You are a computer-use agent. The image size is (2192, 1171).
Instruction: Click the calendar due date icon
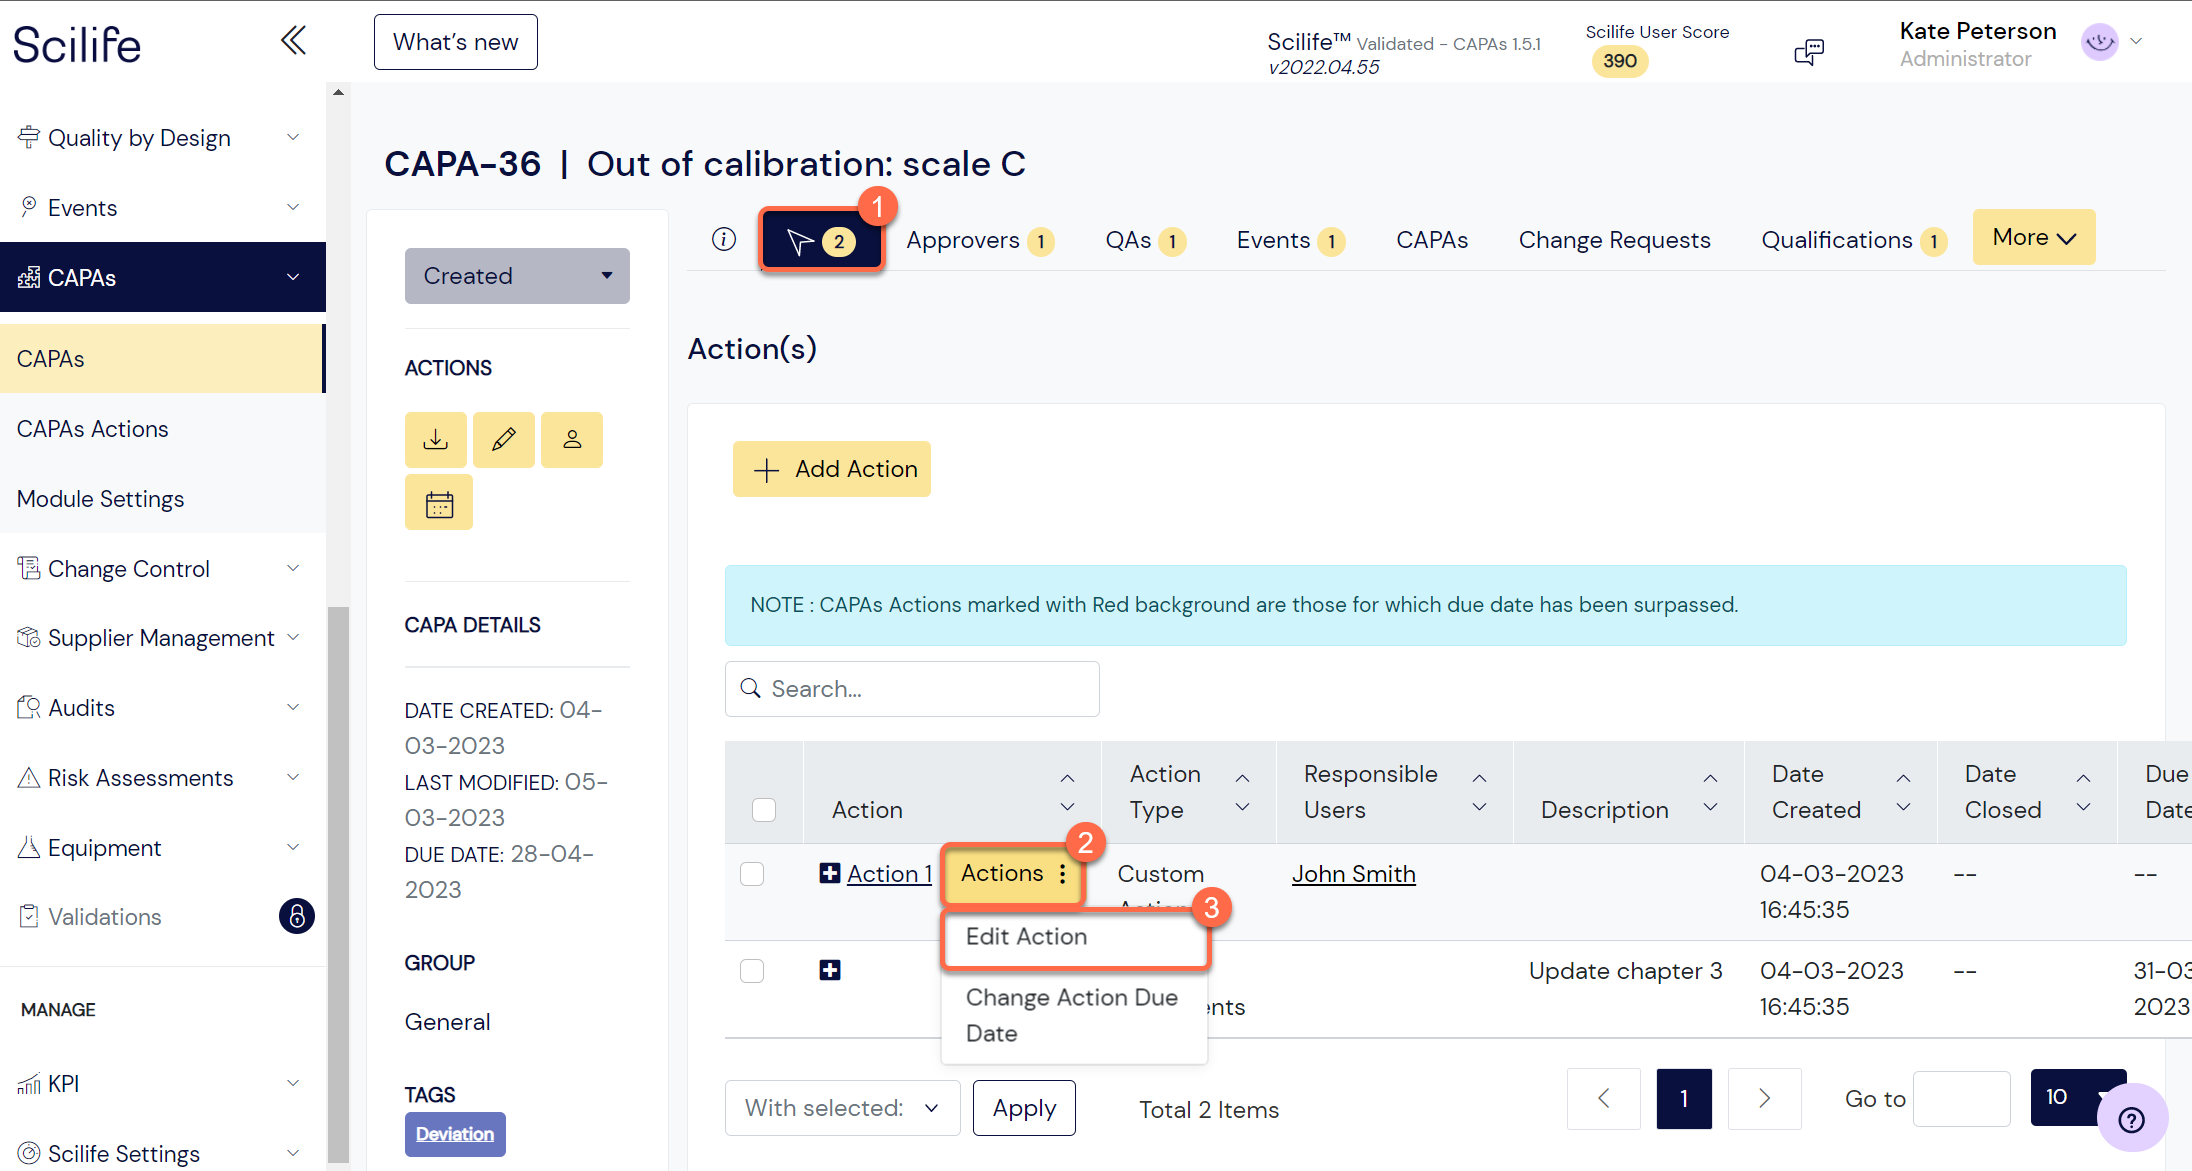click(439, 503)
